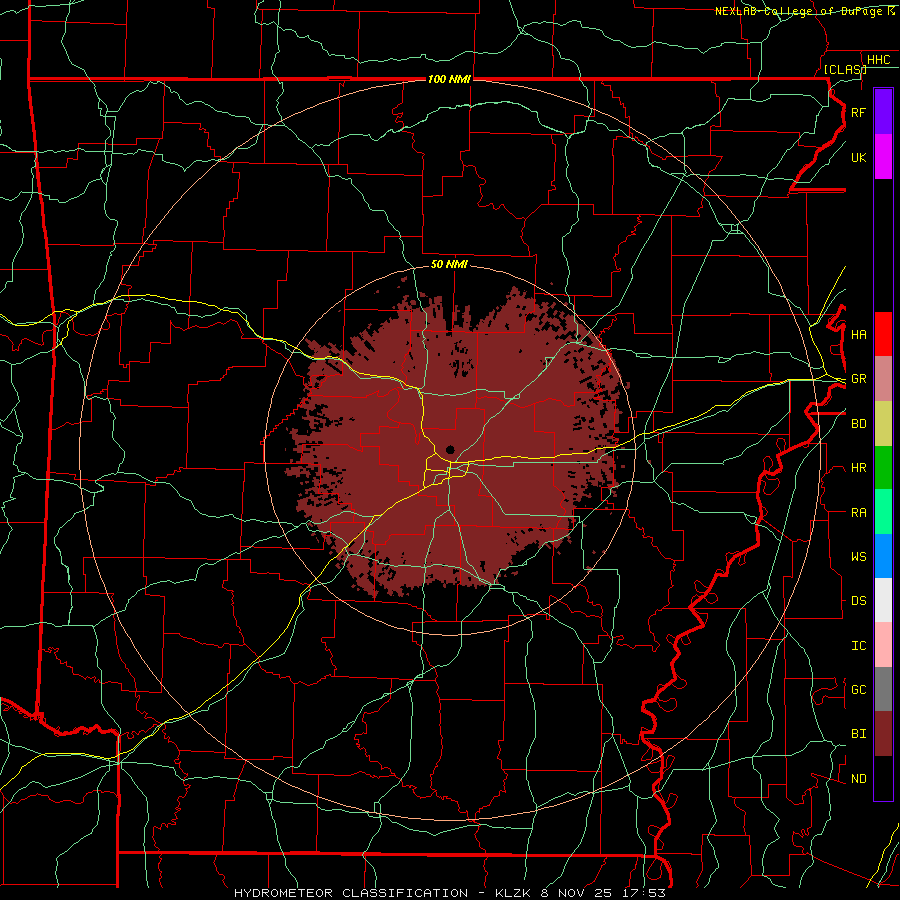Click the HR legend label

(858, 468)
